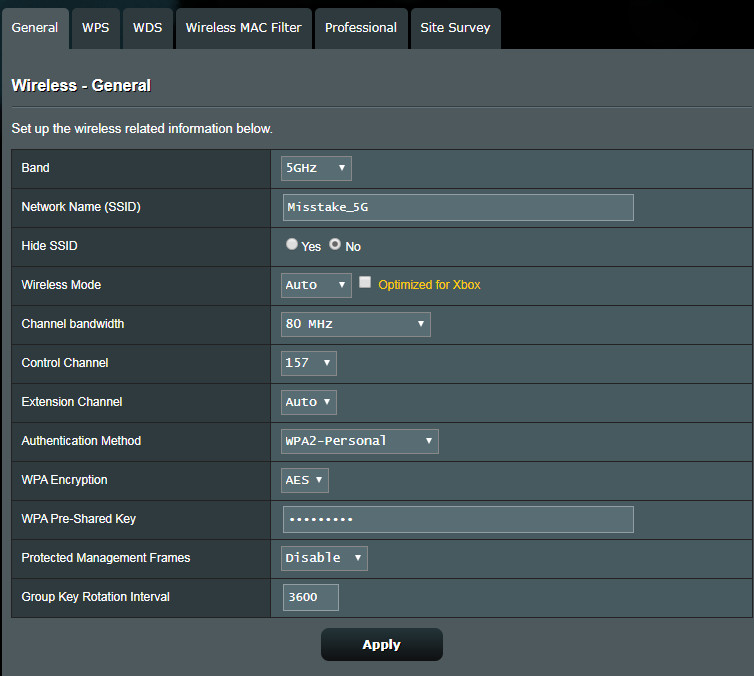Switch to Site Survey tab
Viewport: 754px width, 676px height.
(x=455, y=28)
